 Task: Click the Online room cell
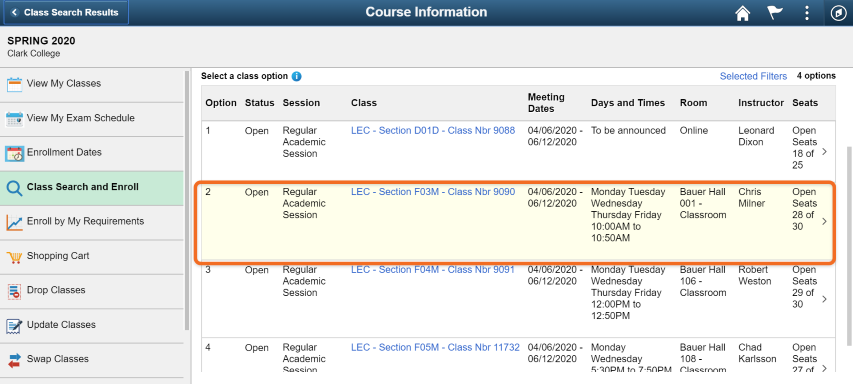tap(694, 130)
